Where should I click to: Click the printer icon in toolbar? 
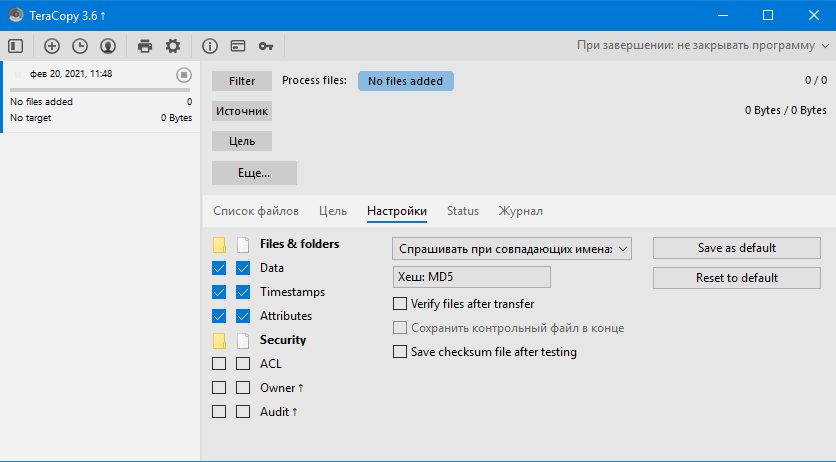[145, 46]
